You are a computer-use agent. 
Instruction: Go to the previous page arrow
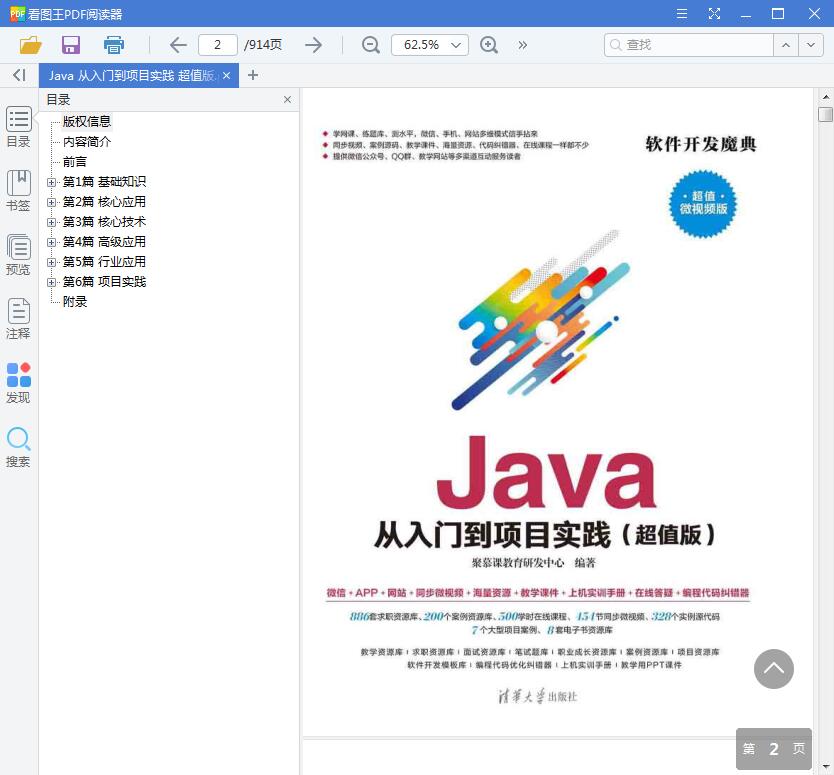click(178, 45)
